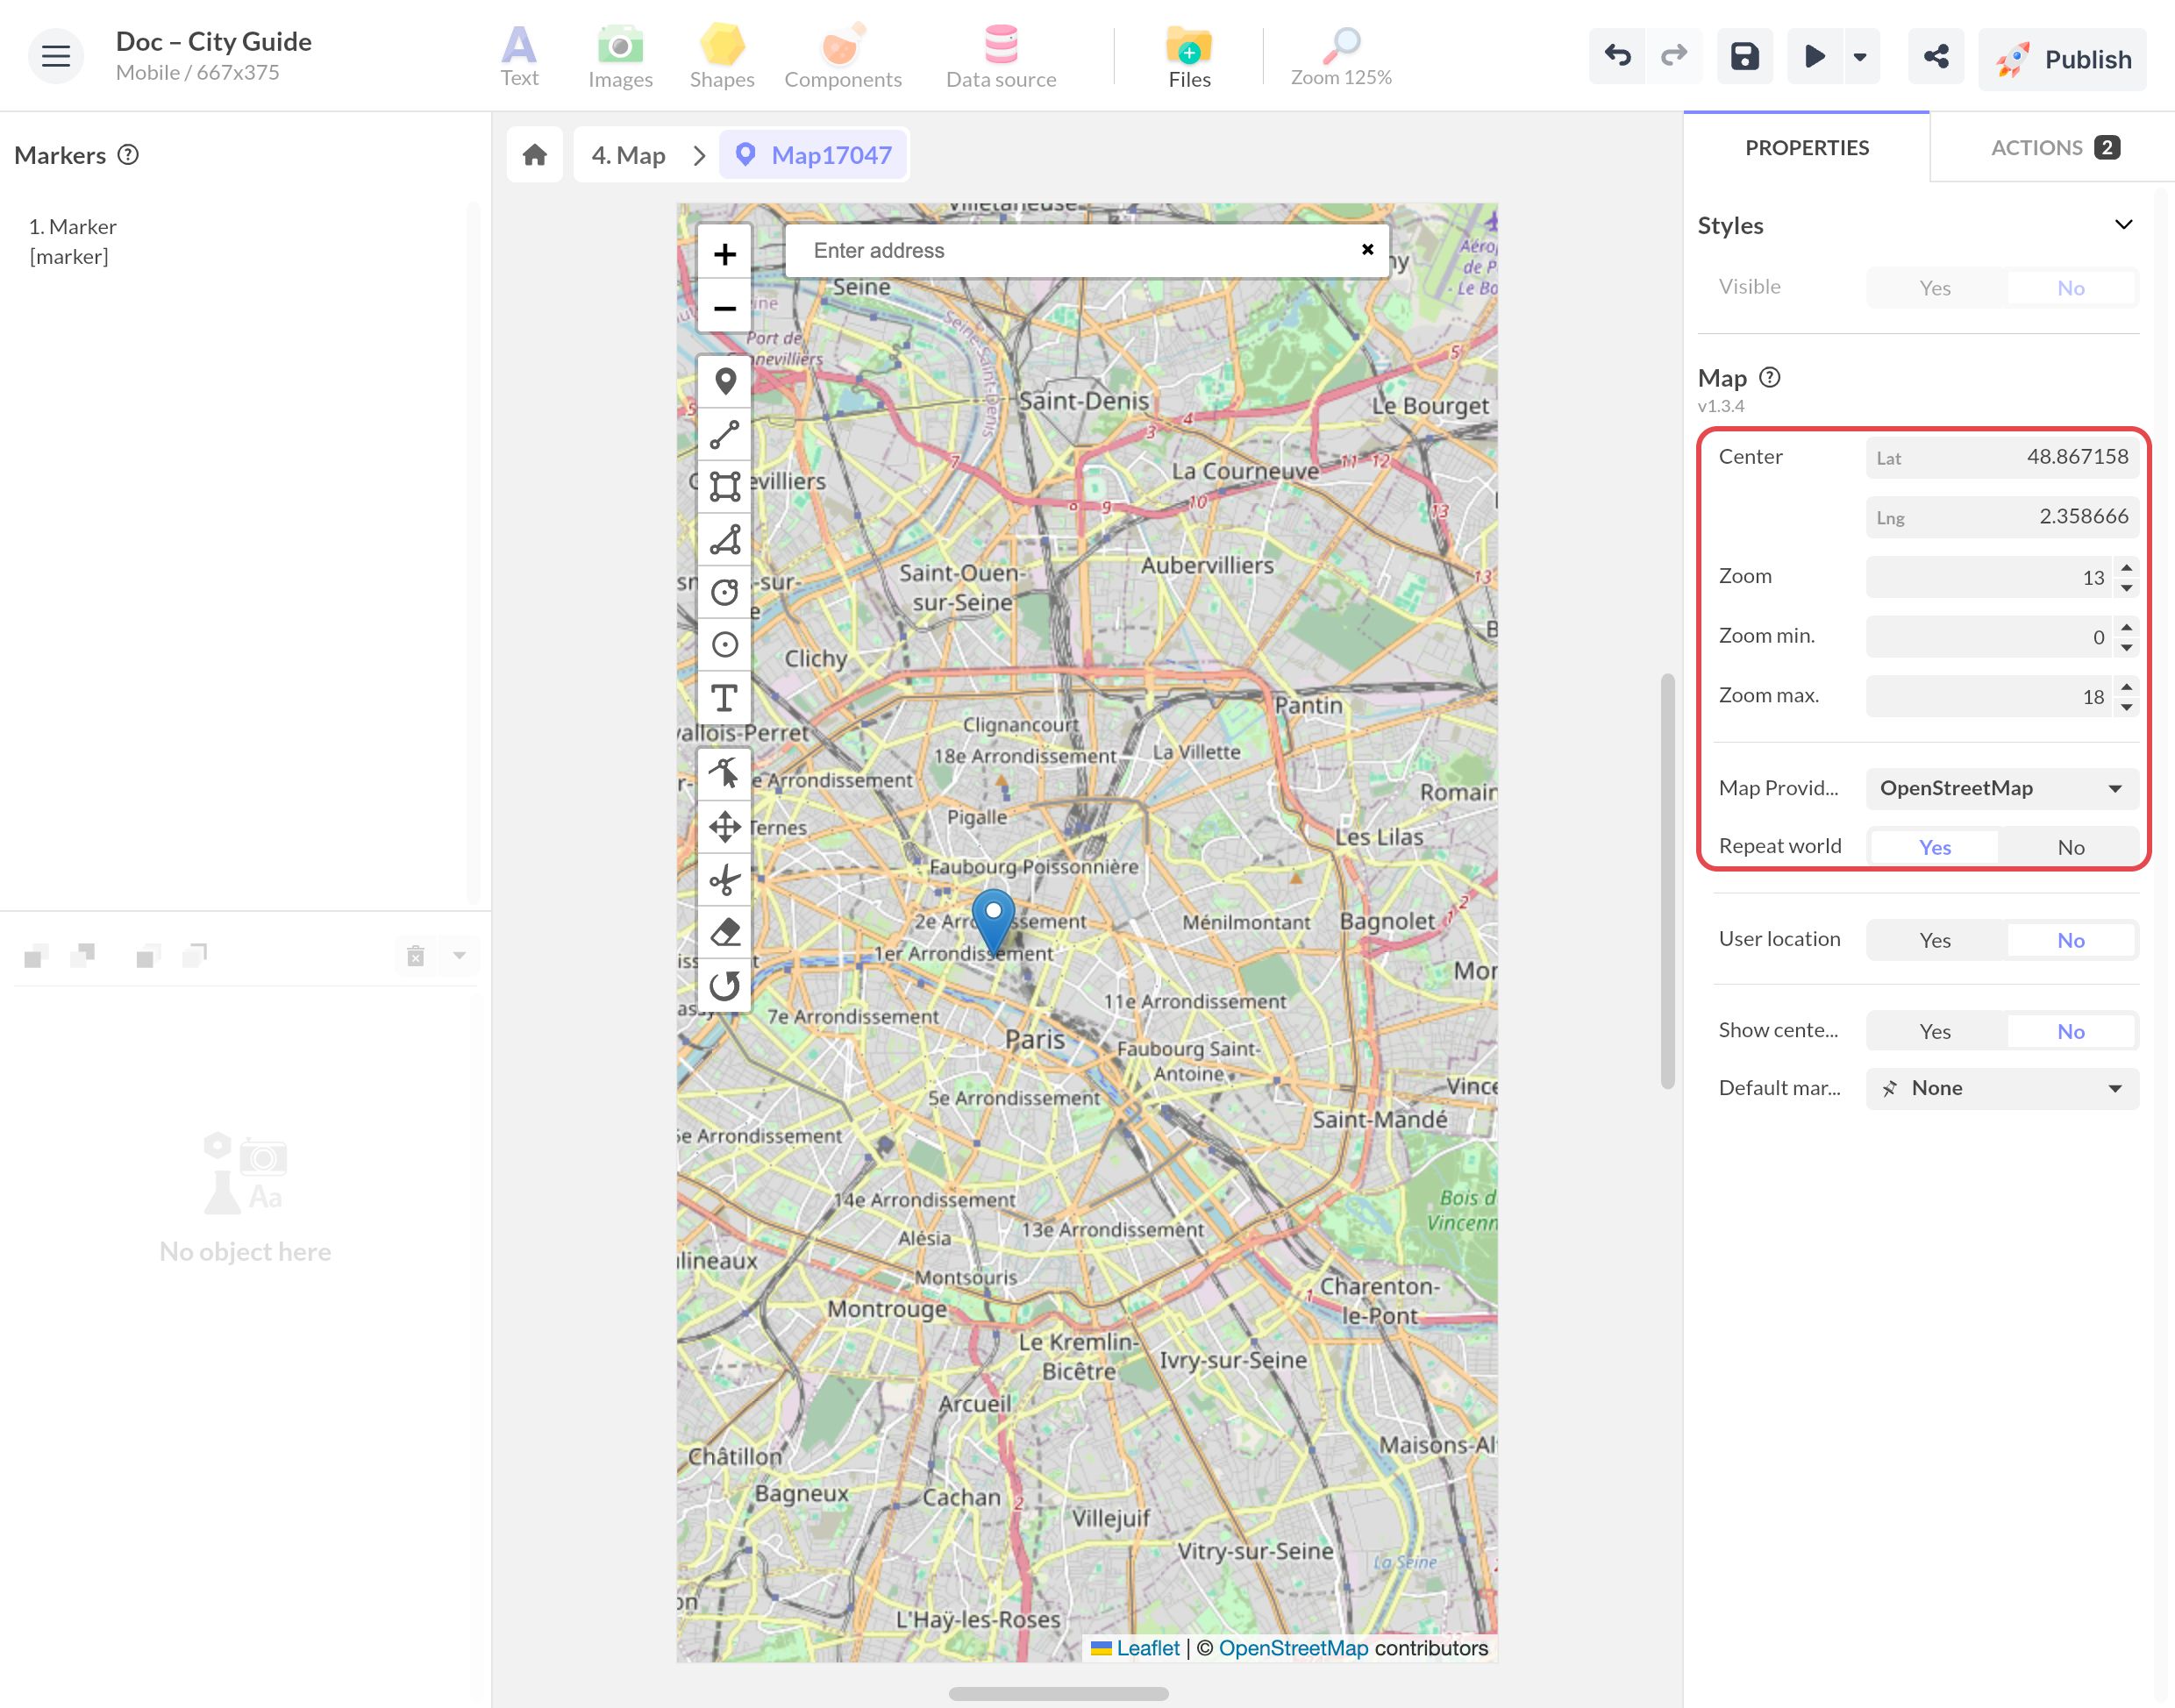Open the Files manager
2175x1708 pixels.
(x=1189, y=56)
